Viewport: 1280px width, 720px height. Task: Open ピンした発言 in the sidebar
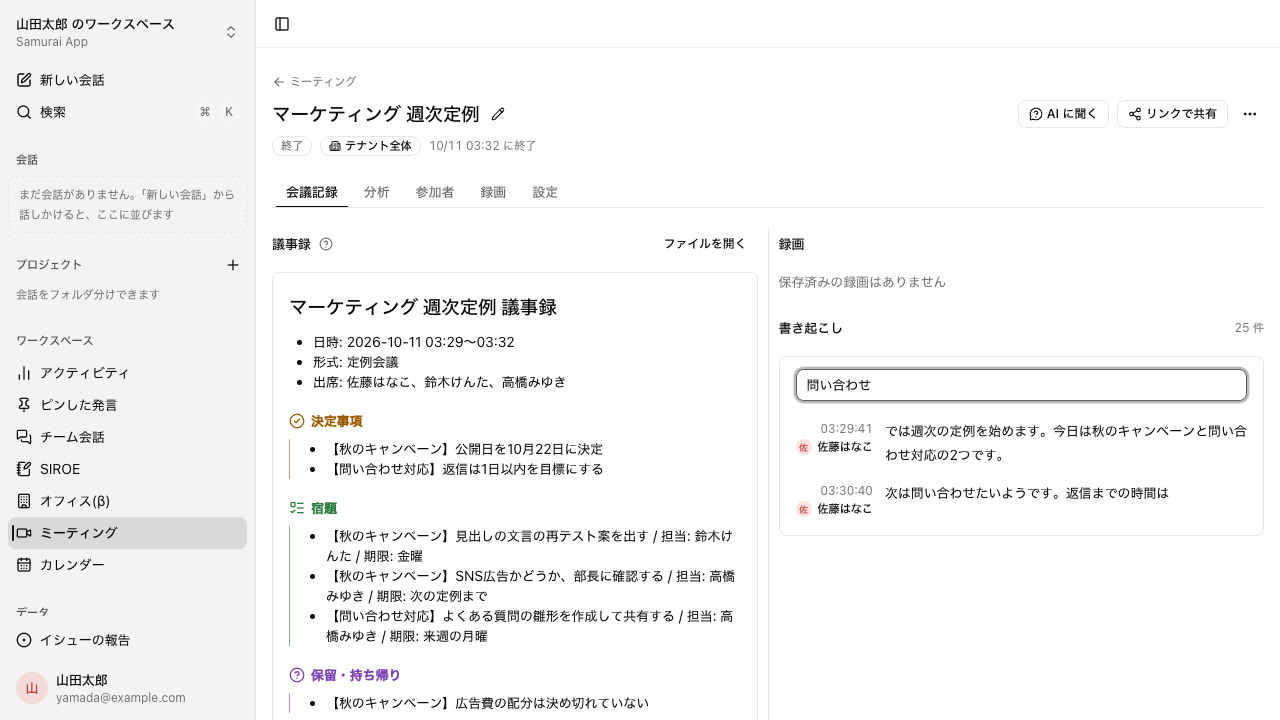pos(127,405)
